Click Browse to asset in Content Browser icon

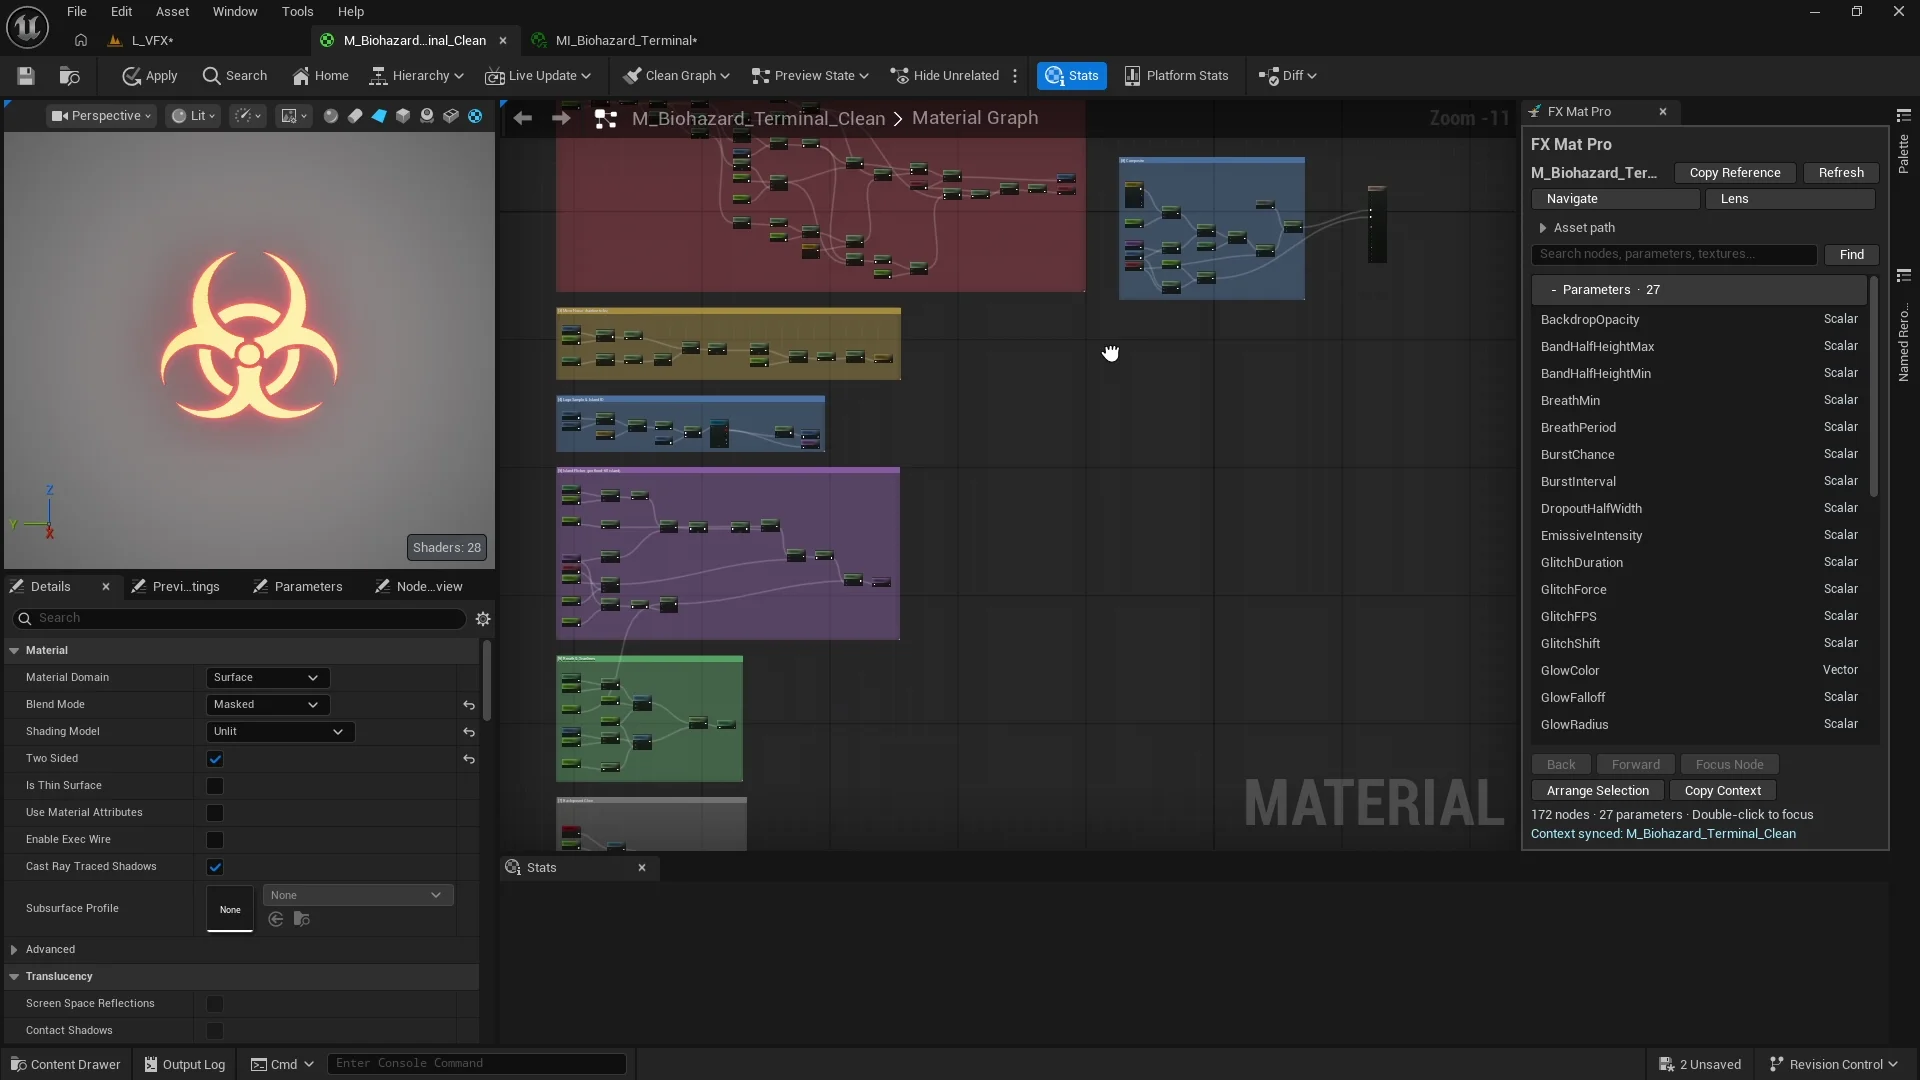click(x=69, y=76)
